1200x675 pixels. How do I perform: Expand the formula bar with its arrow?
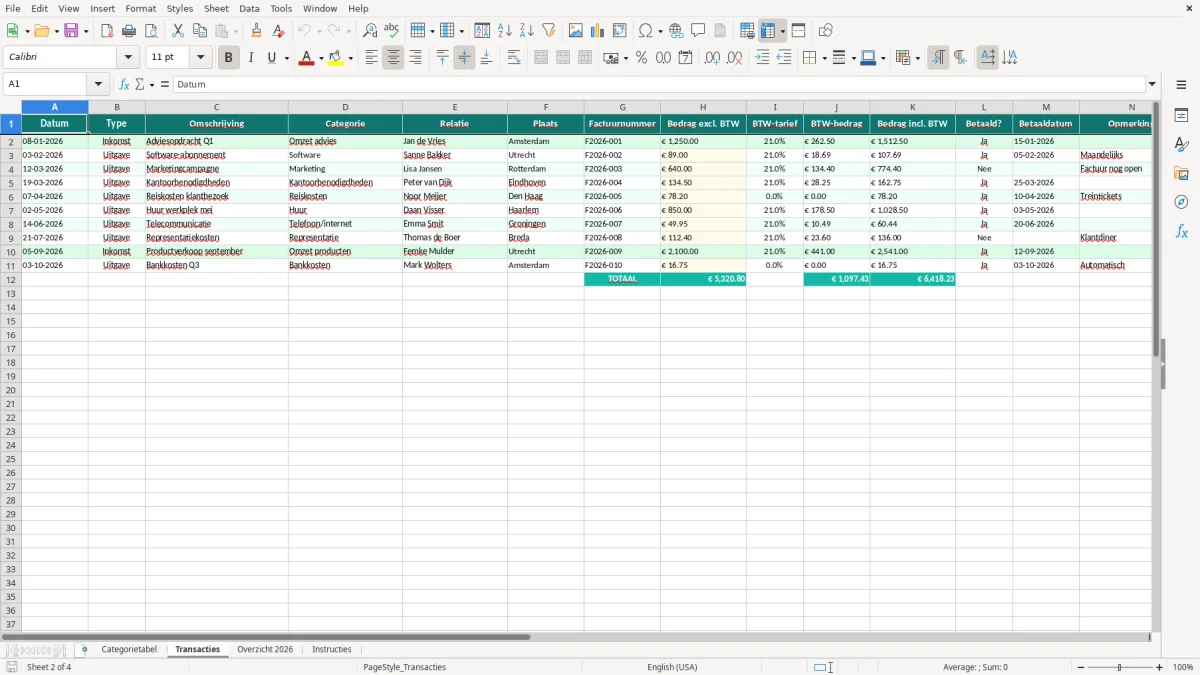coord(1152,85)
